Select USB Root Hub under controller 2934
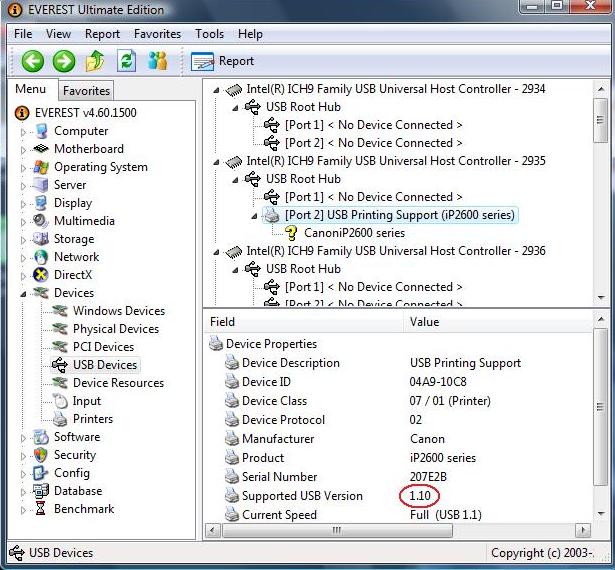The height and width of the screenshot is (570, 615). 303,107
